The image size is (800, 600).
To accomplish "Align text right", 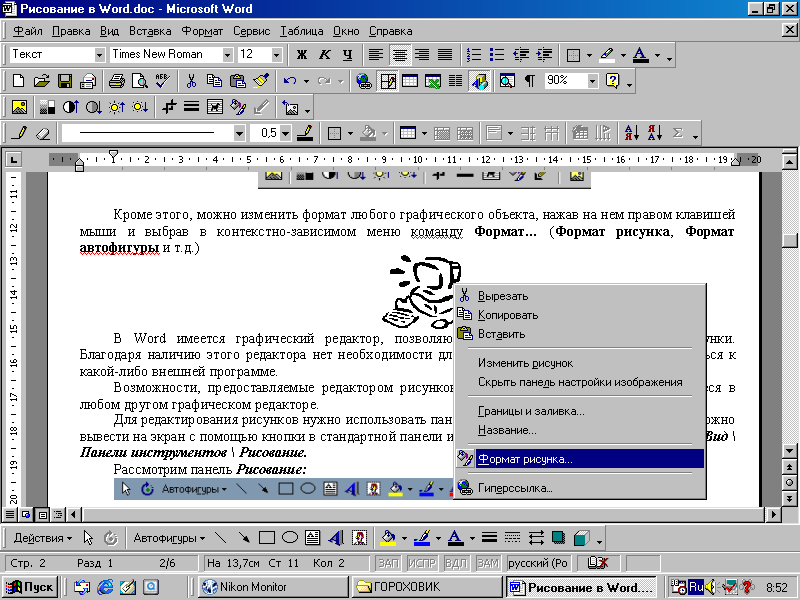I will (x=422, y=54).
